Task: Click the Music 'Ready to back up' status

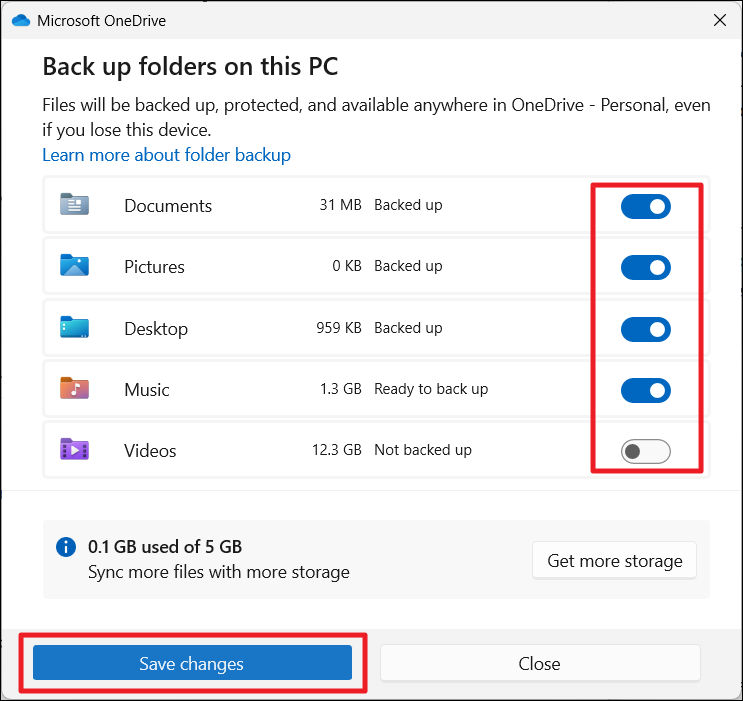Action: [x=431, y=389]
